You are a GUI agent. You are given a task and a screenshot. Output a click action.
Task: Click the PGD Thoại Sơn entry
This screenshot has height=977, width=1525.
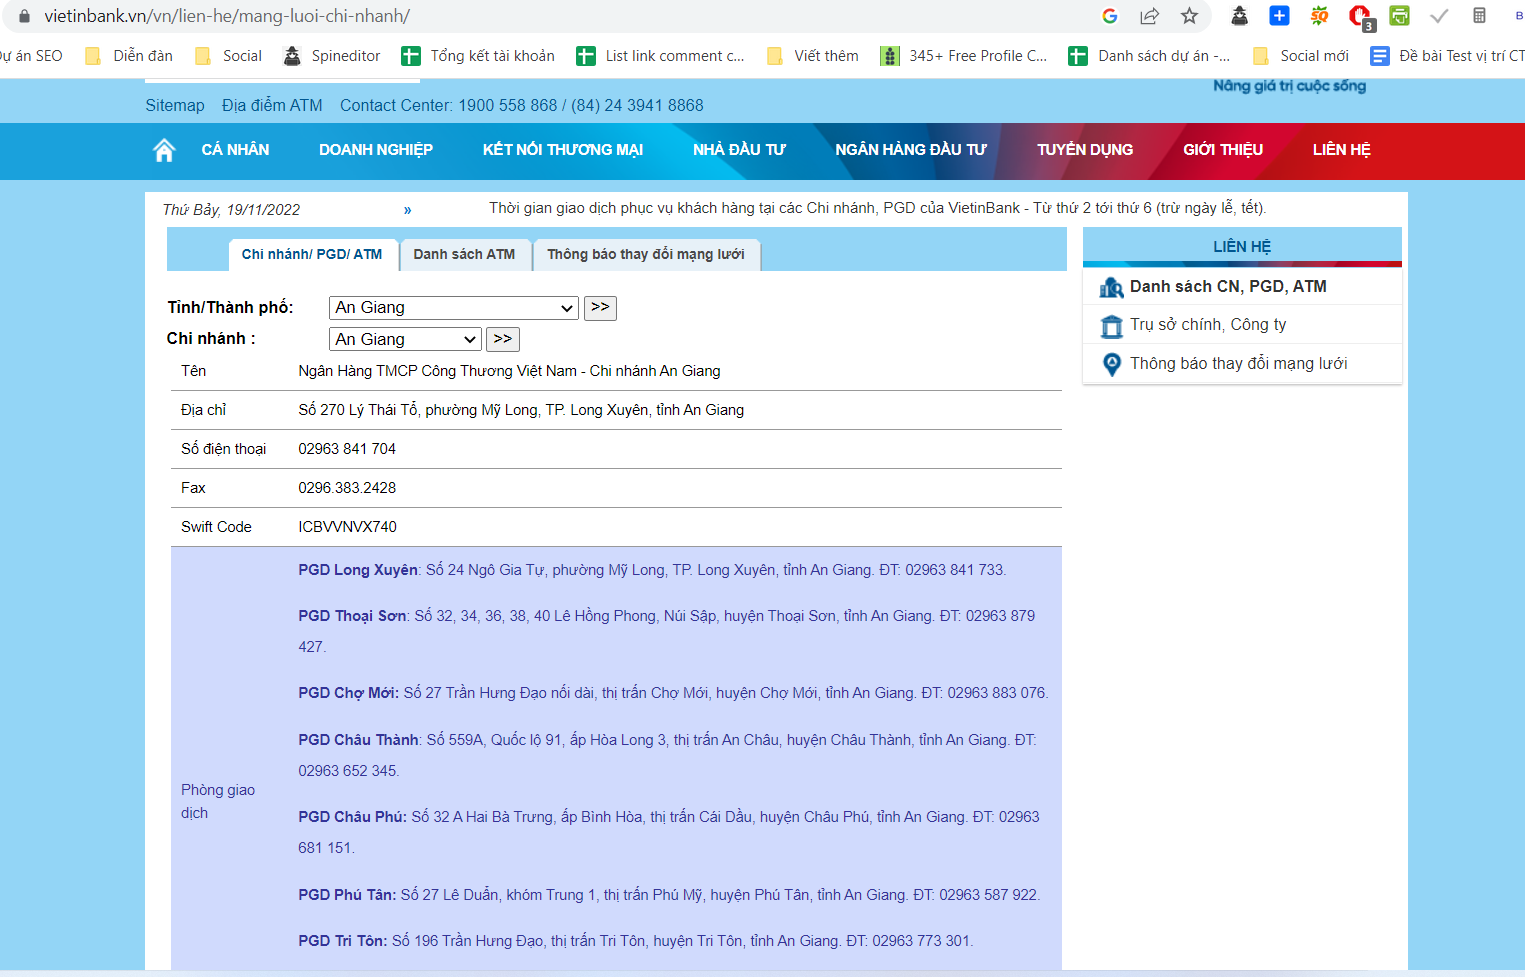667,631
